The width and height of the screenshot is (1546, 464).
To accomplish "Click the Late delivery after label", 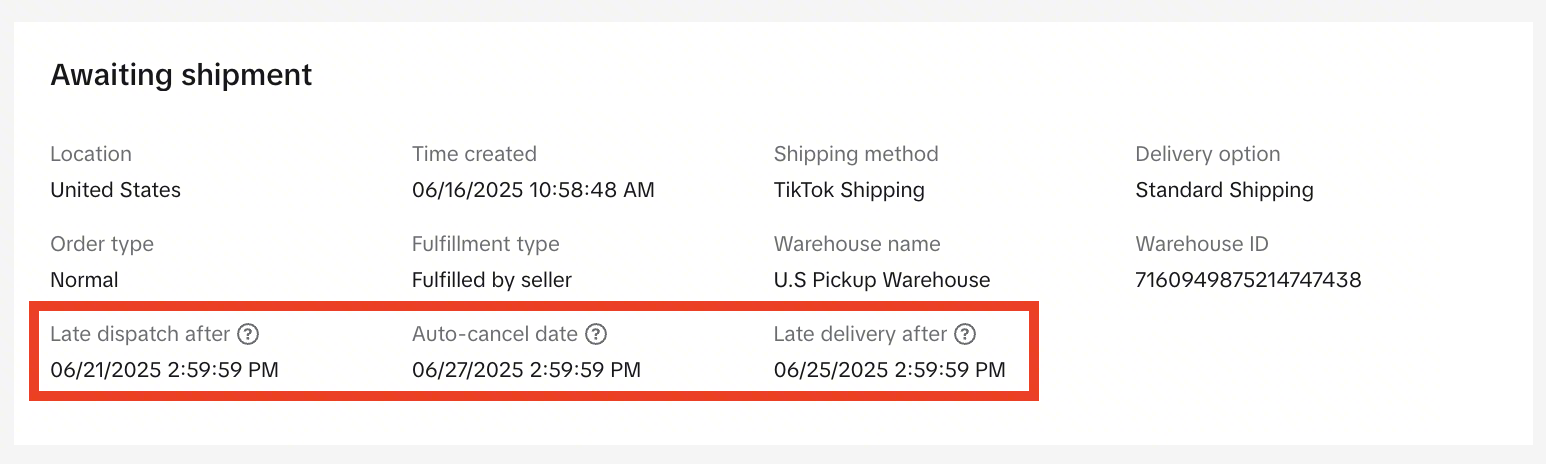I will tap(860, 334).
